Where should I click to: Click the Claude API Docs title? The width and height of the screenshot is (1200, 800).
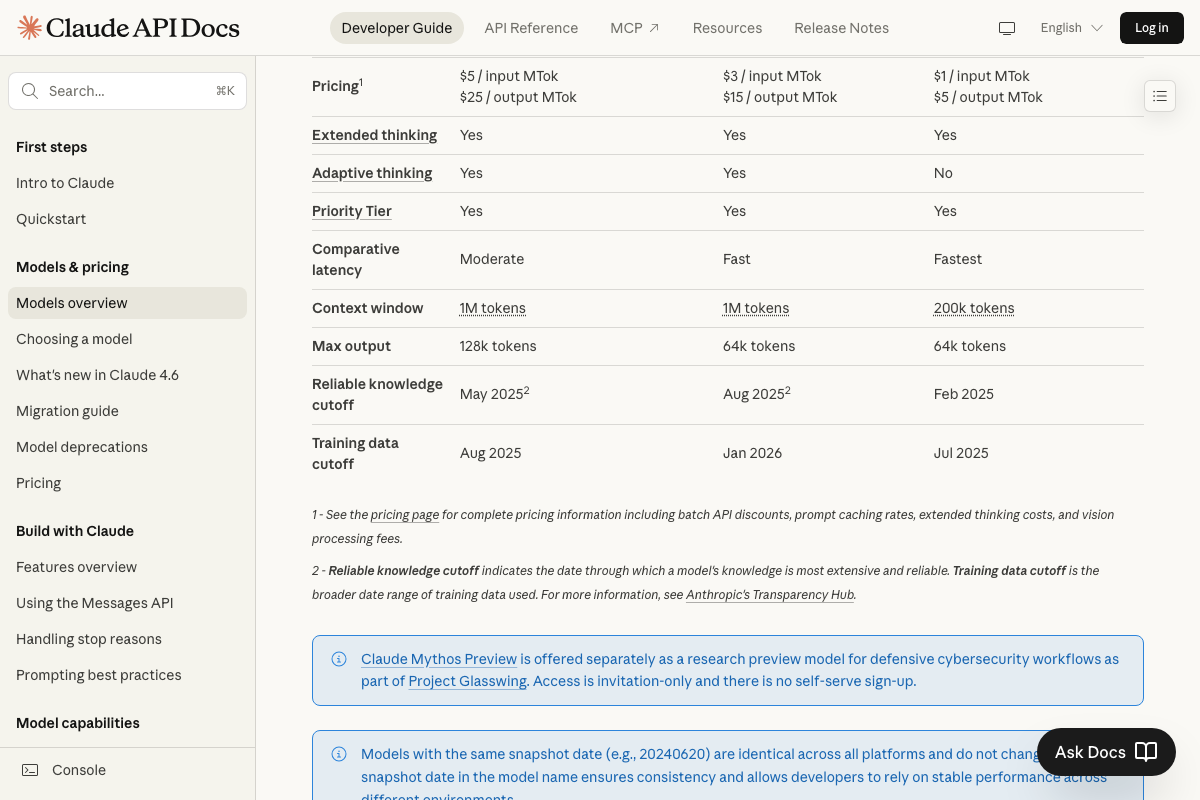click(142, 27)
